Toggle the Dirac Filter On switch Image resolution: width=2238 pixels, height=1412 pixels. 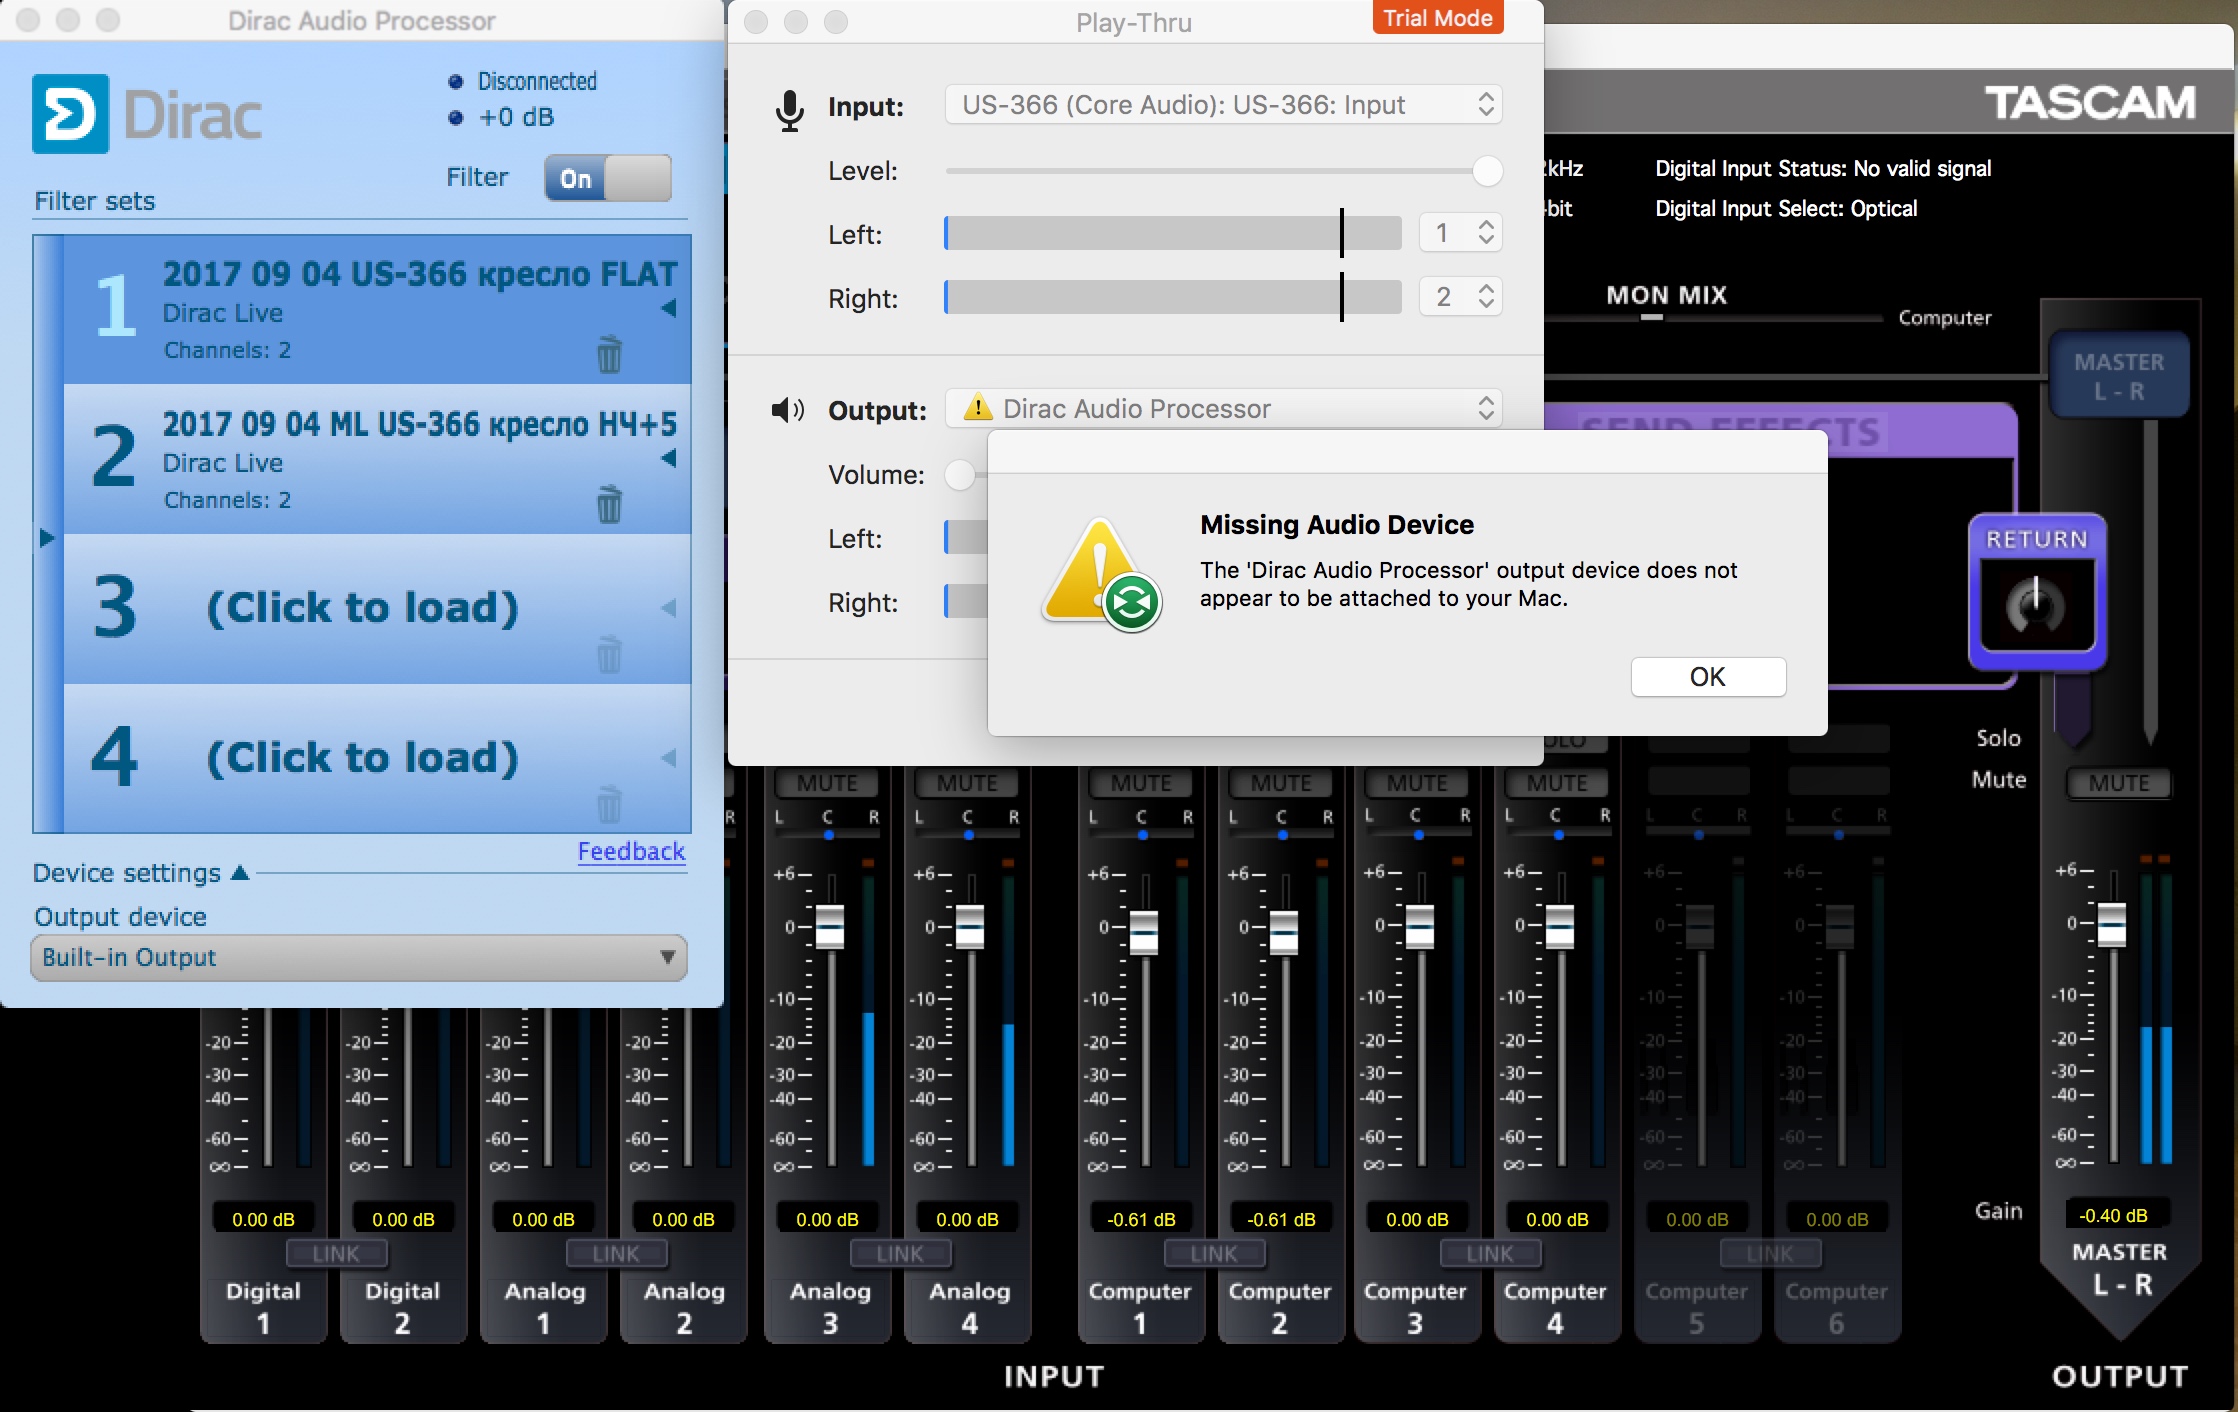(607, 179)
